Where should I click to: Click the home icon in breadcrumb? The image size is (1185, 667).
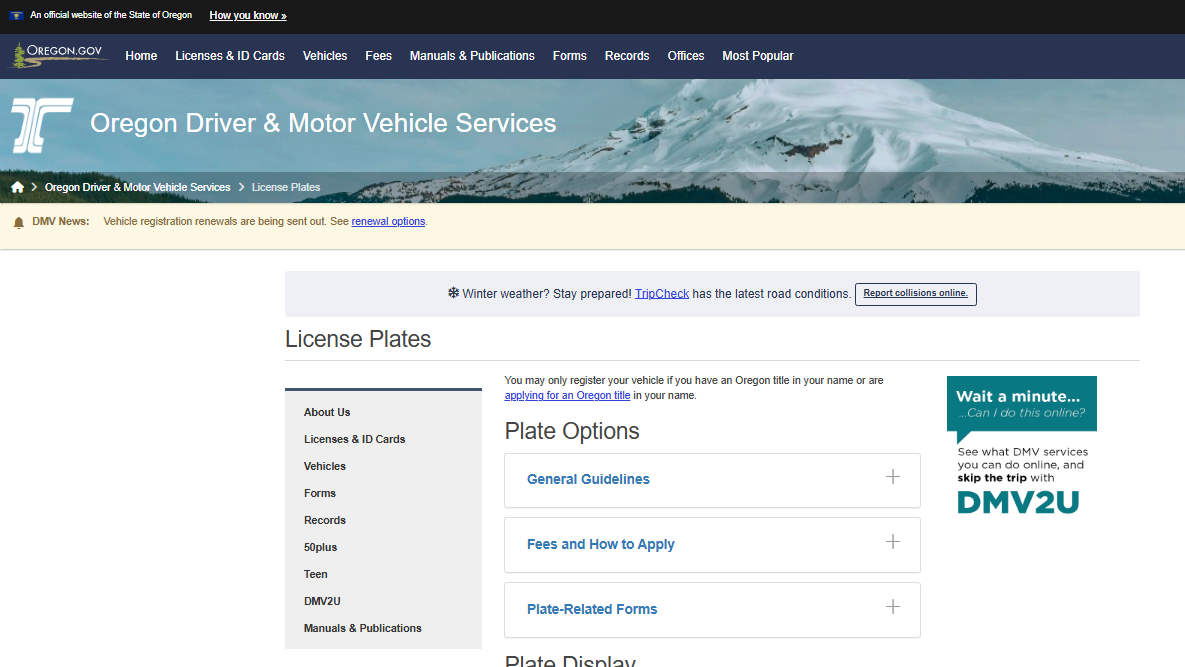pos(17,187)
